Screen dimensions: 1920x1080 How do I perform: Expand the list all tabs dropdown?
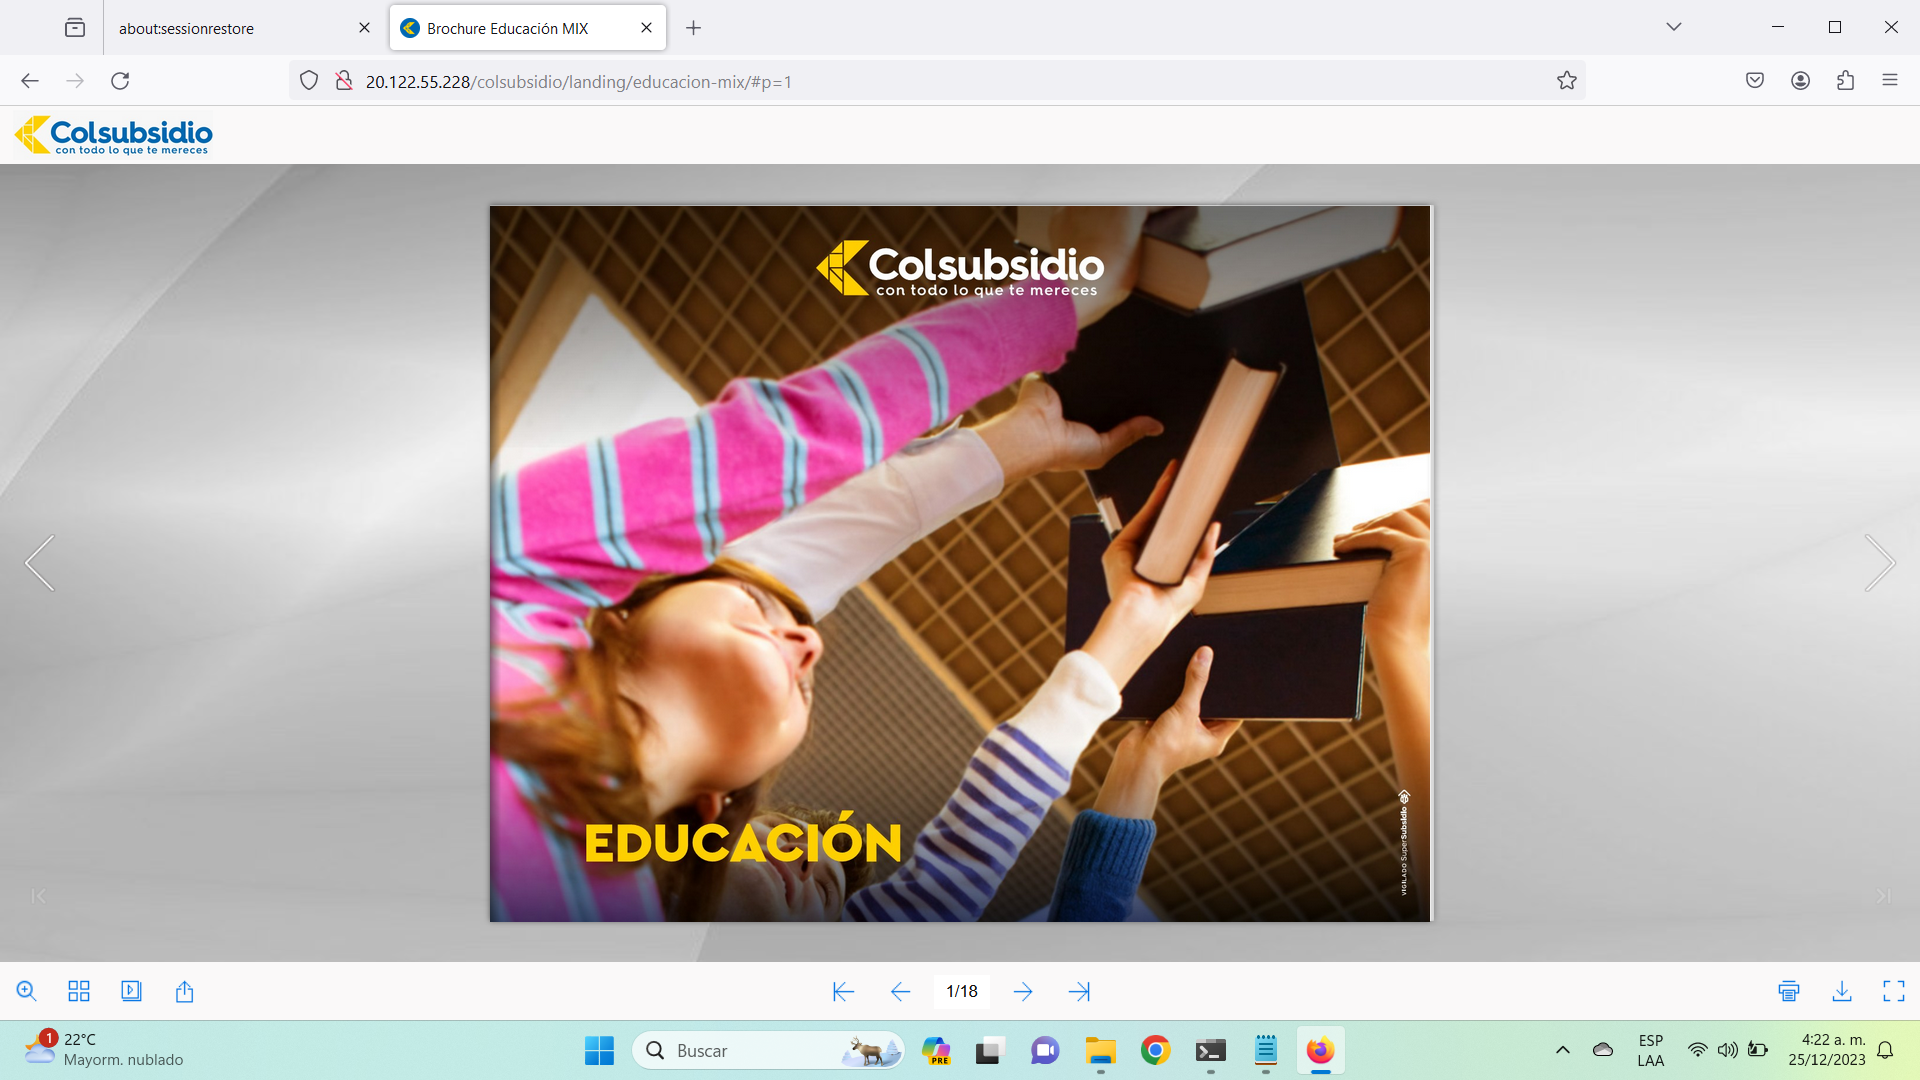[1674, 27]
